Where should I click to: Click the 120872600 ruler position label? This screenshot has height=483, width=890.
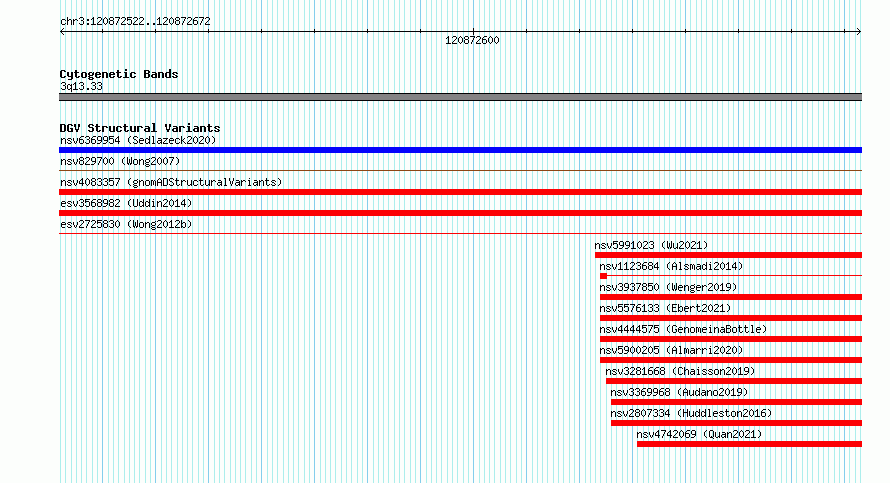pos(472,40)
